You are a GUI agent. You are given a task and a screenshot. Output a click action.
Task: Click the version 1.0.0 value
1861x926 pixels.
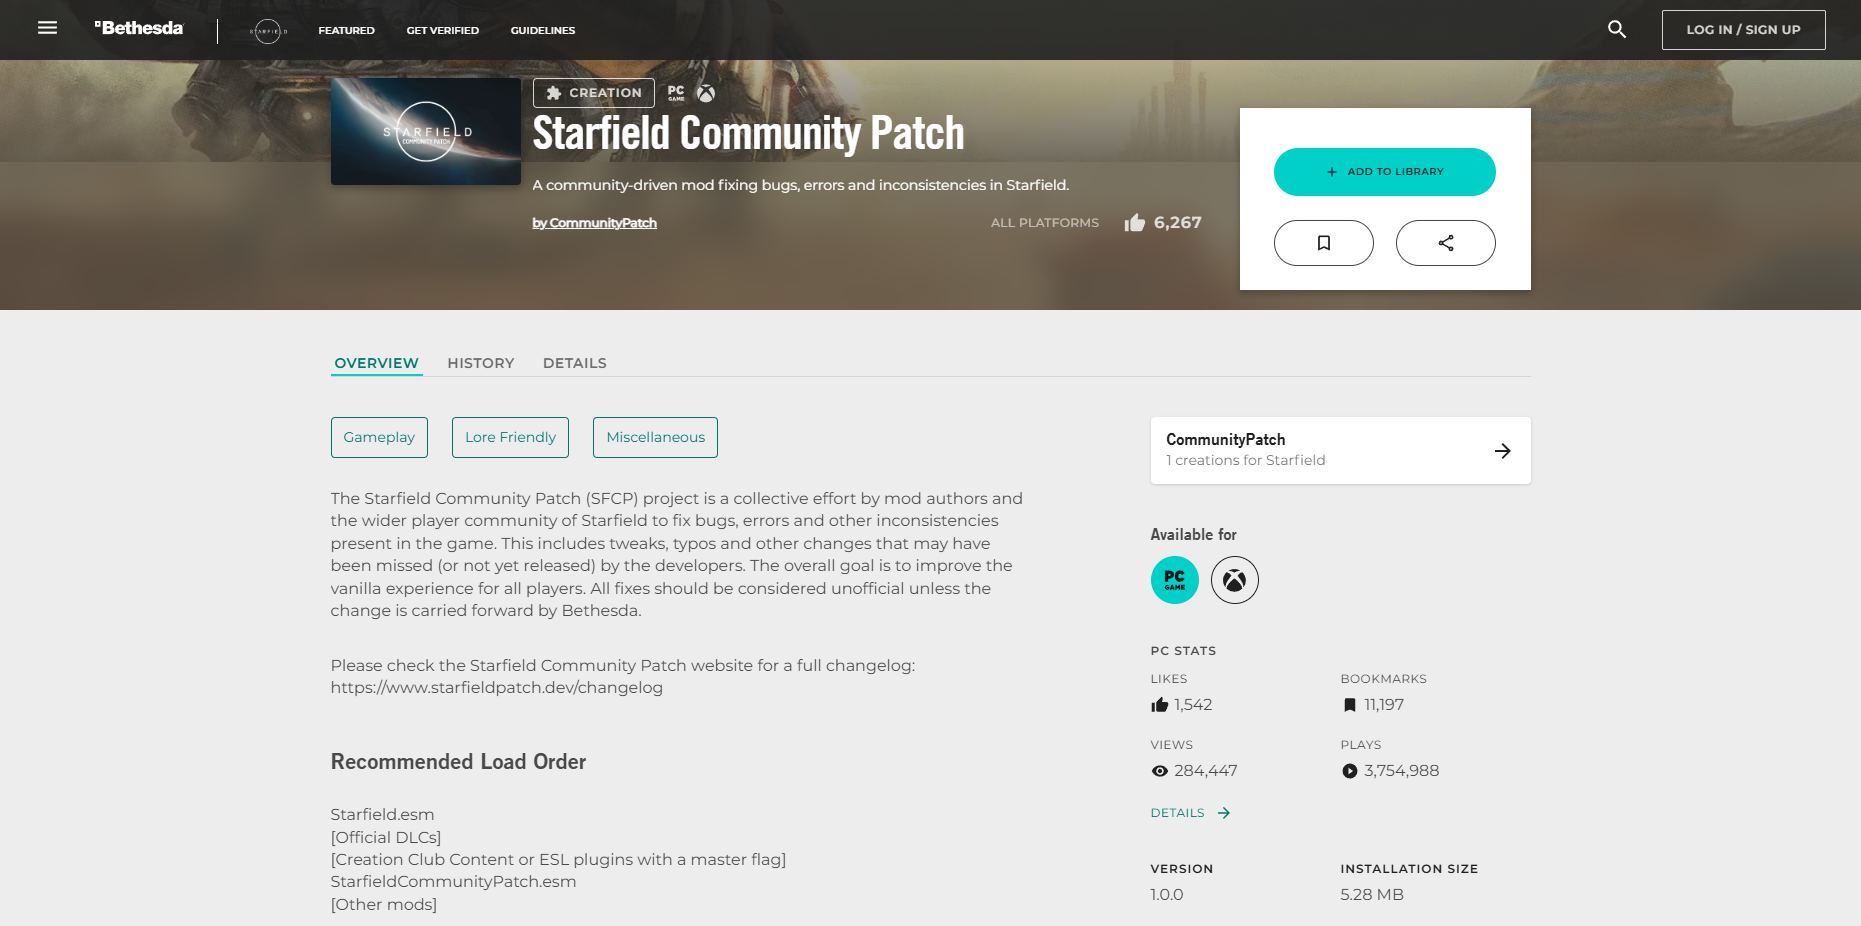pyautogui.click(x=1167, y=895)
